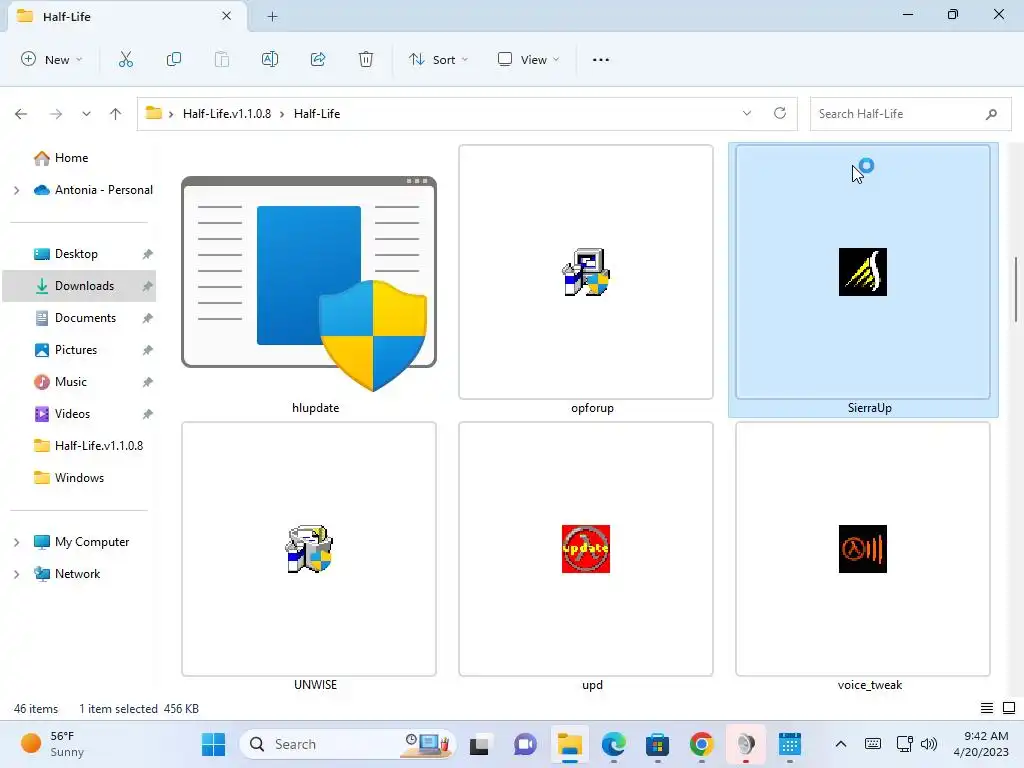Screen dimensions: 1024x768
Task: Click the Paste clipboard icon
Action: pos(221,59)
